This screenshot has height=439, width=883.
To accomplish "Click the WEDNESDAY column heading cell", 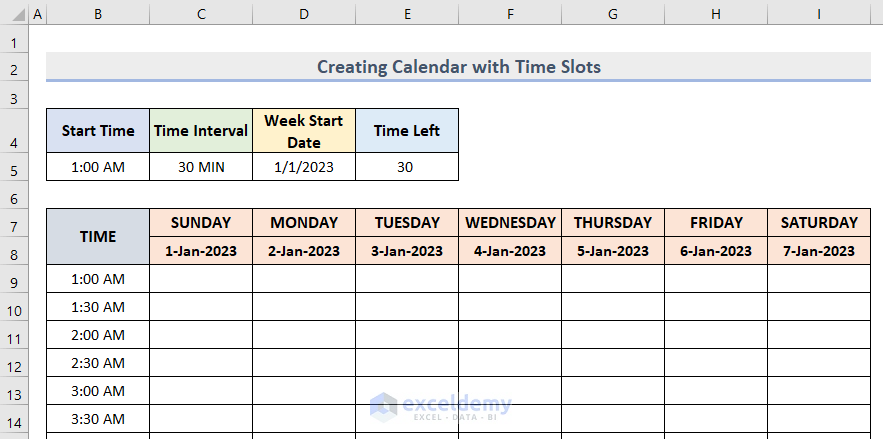I will pyautogui.click(x=510, y=223).
